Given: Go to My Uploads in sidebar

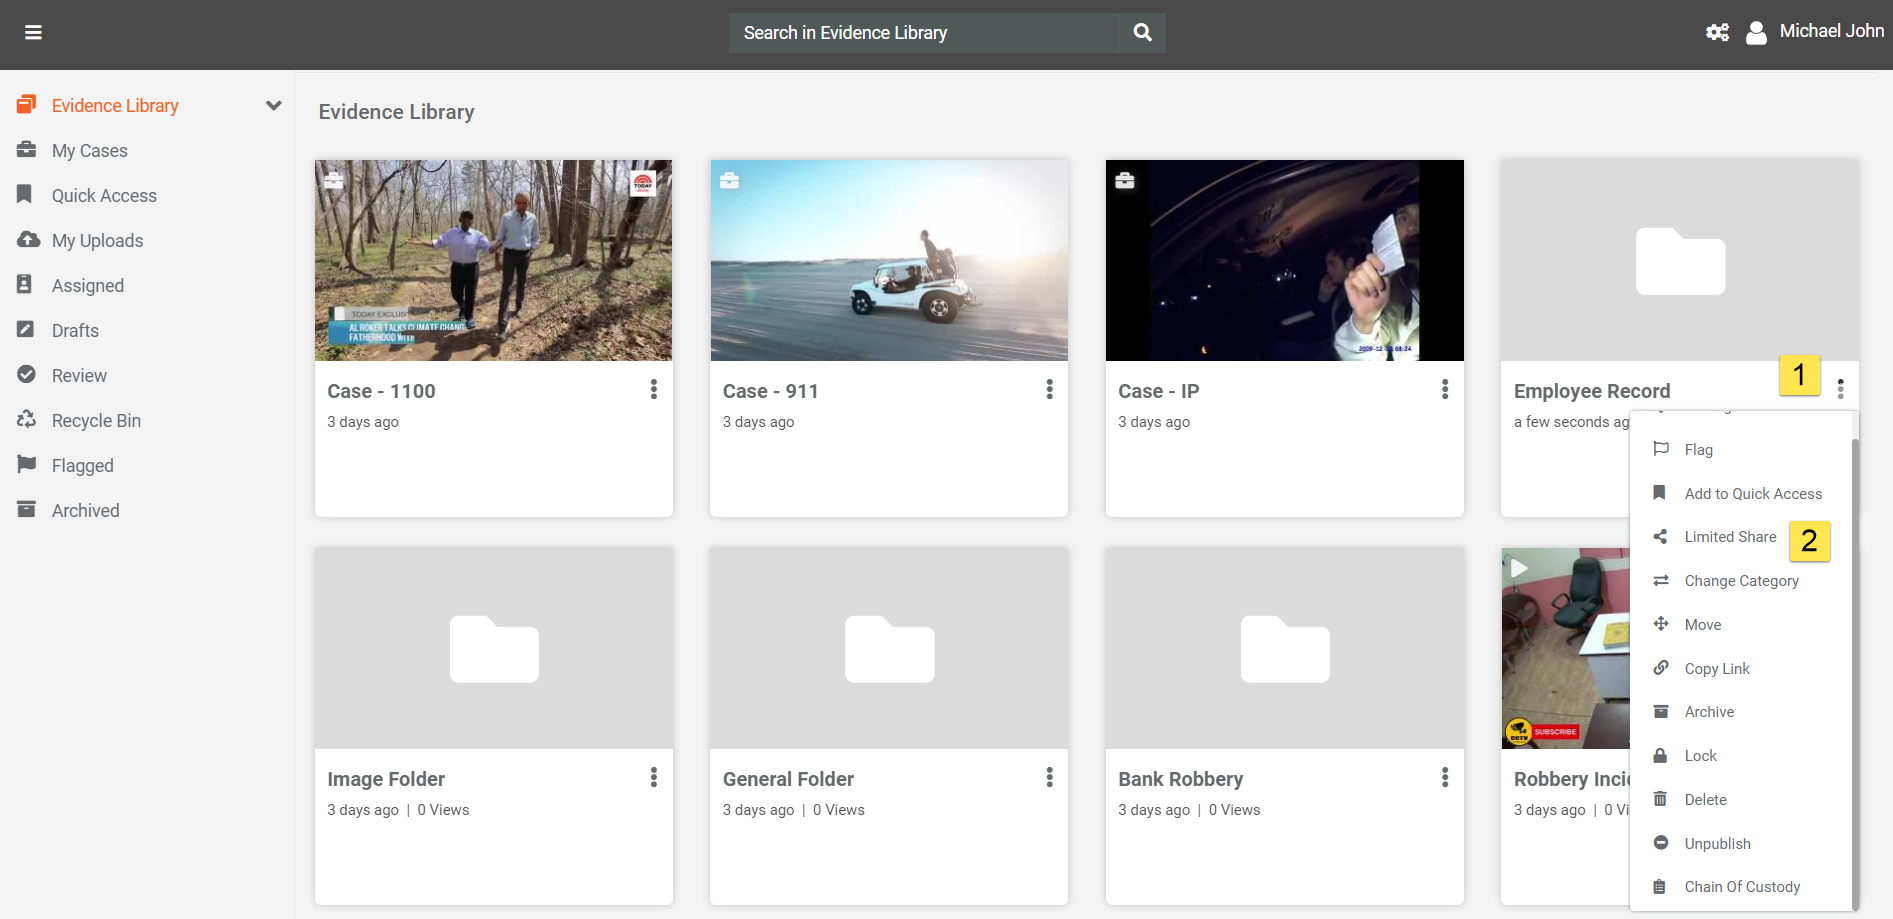Looking at the screenshot, I should tap(97, 241).
